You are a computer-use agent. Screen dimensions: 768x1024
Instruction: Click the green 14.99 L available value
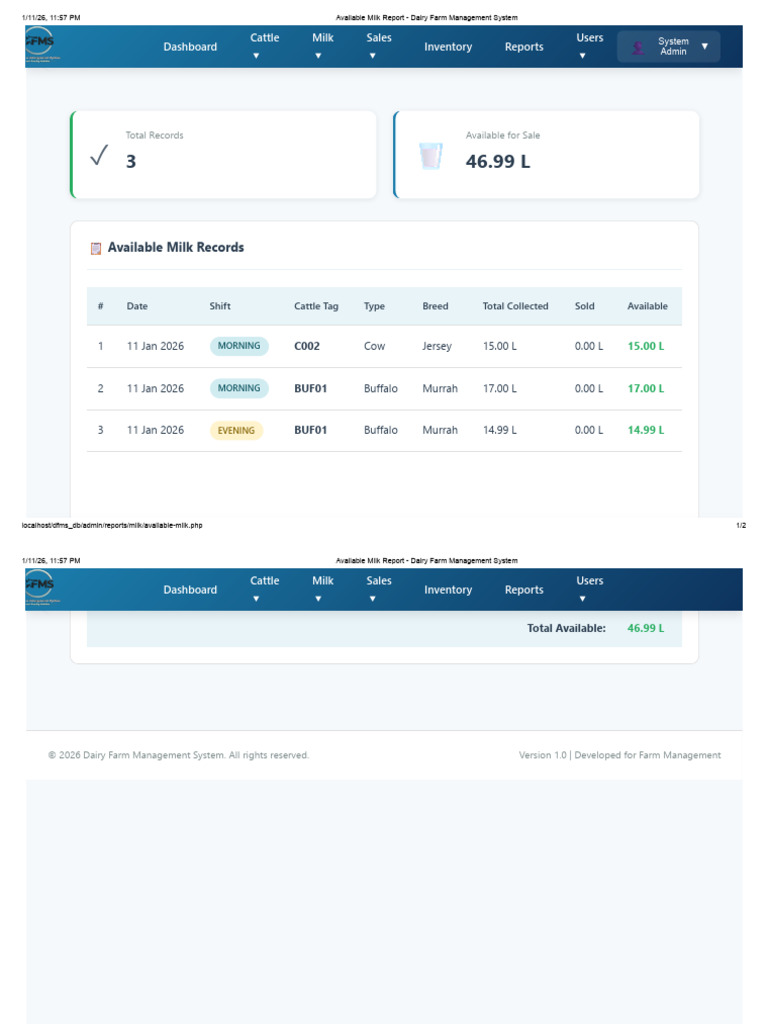pyautogui.click(x=646, y=430)
